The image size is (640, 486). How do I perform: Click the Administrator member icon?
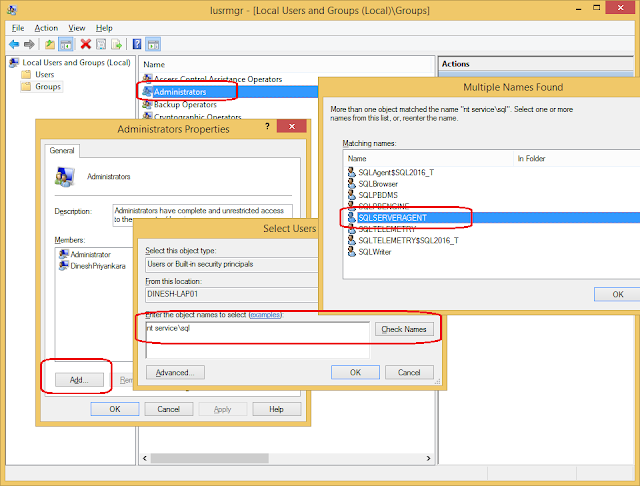pyautogui.click(x=64, y=254)
